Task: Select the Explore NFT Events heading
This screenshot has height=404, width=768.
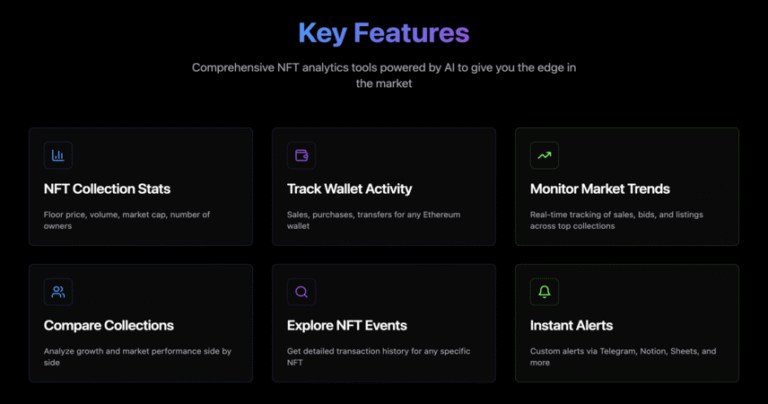Action: [x=347, y=326]
